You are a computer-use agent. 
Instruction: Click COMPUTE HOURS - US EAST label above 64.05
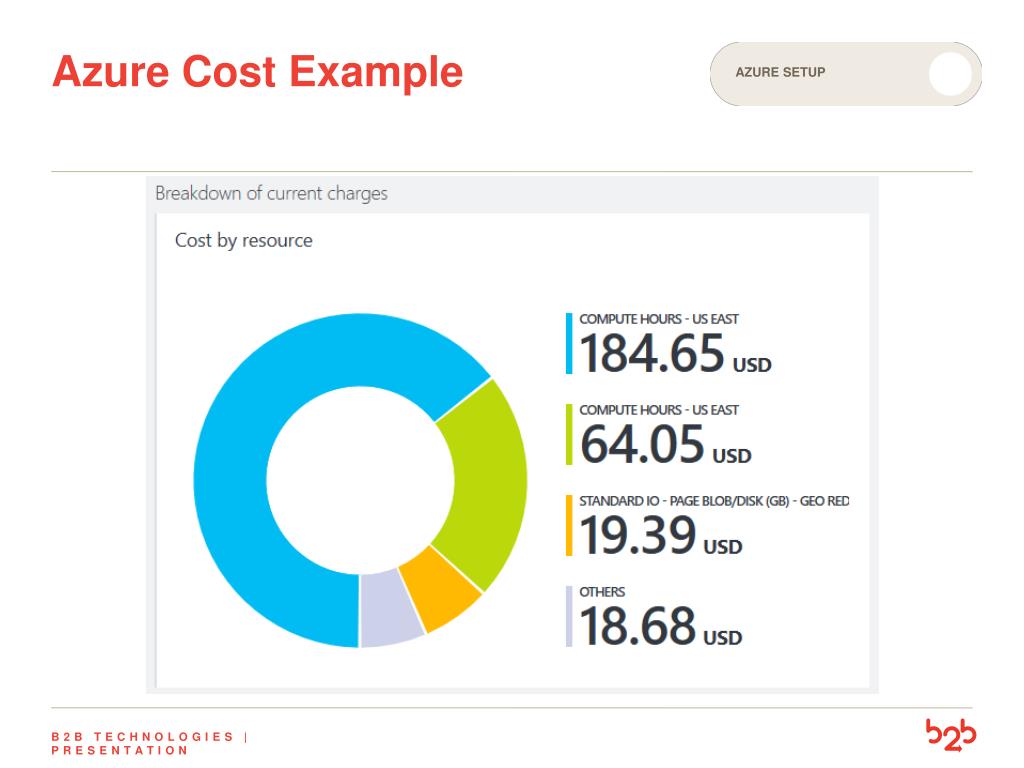(x=659, y=409)
